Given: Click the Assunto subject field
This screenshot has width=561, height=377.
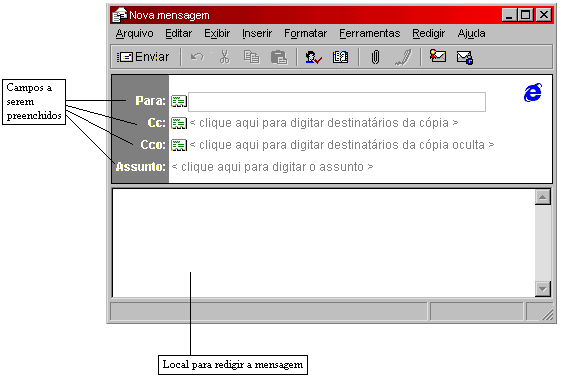Looking at the screenshot, I should (272, 167).
